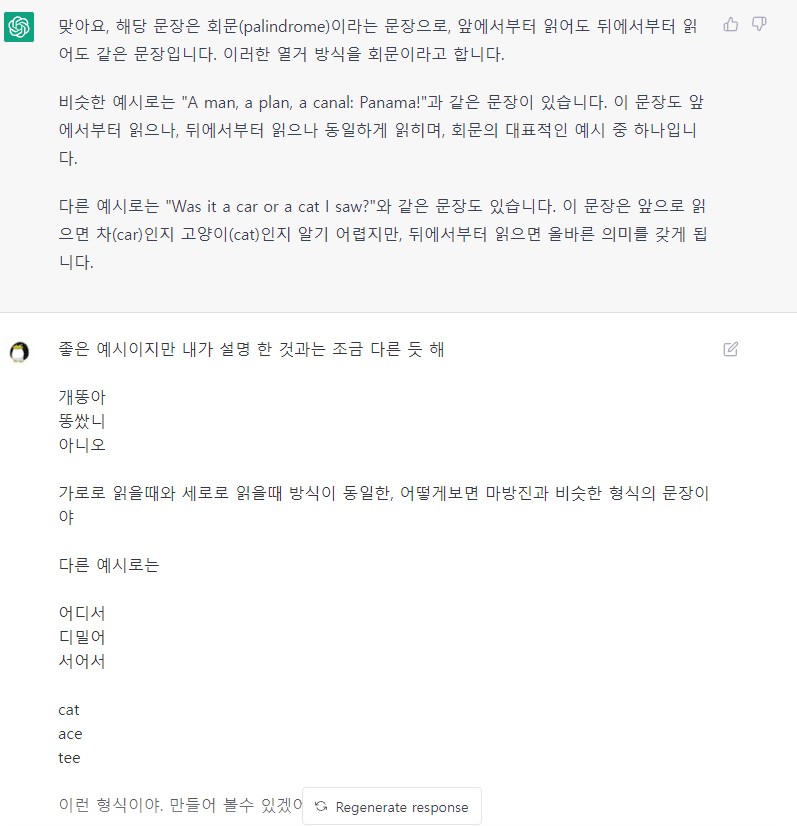
Task: Click the "아니오" line
Action: (x=82, y=445)
